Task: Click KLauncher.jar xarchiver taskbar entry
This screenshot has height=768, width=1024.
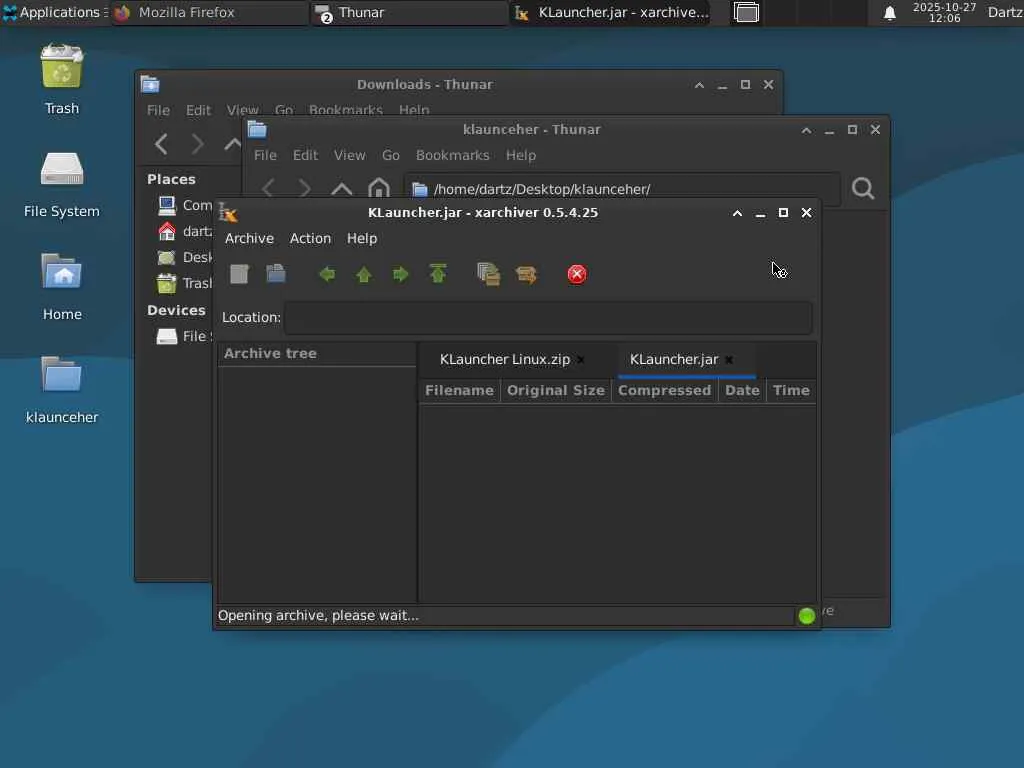Action: 611,12
